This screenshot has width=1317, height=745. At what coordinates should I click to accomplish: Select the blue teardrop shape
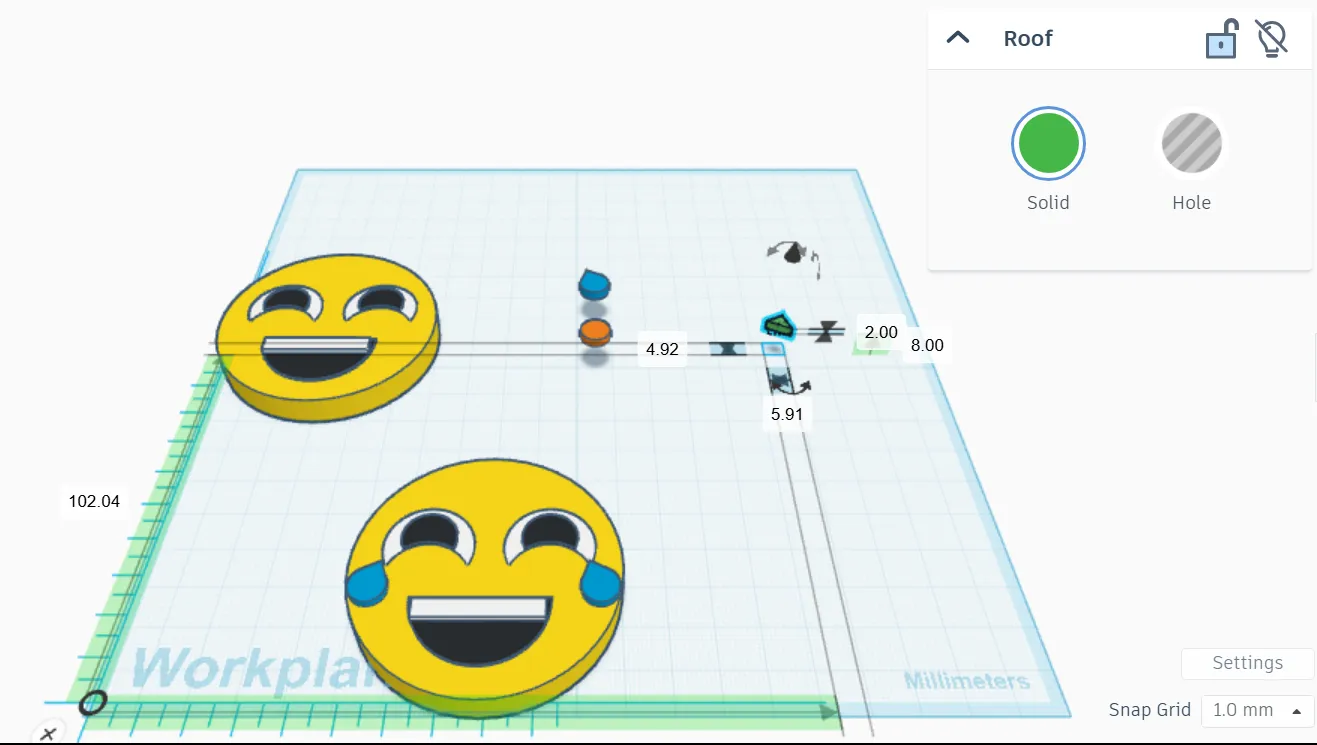pos(594,285)
